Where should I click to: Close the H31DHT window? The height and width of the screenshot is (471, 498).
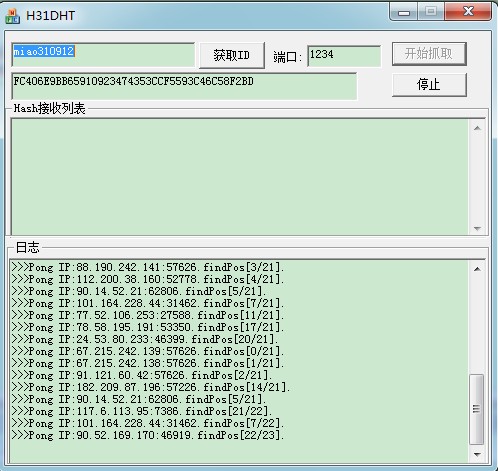[x=468, y=12]
